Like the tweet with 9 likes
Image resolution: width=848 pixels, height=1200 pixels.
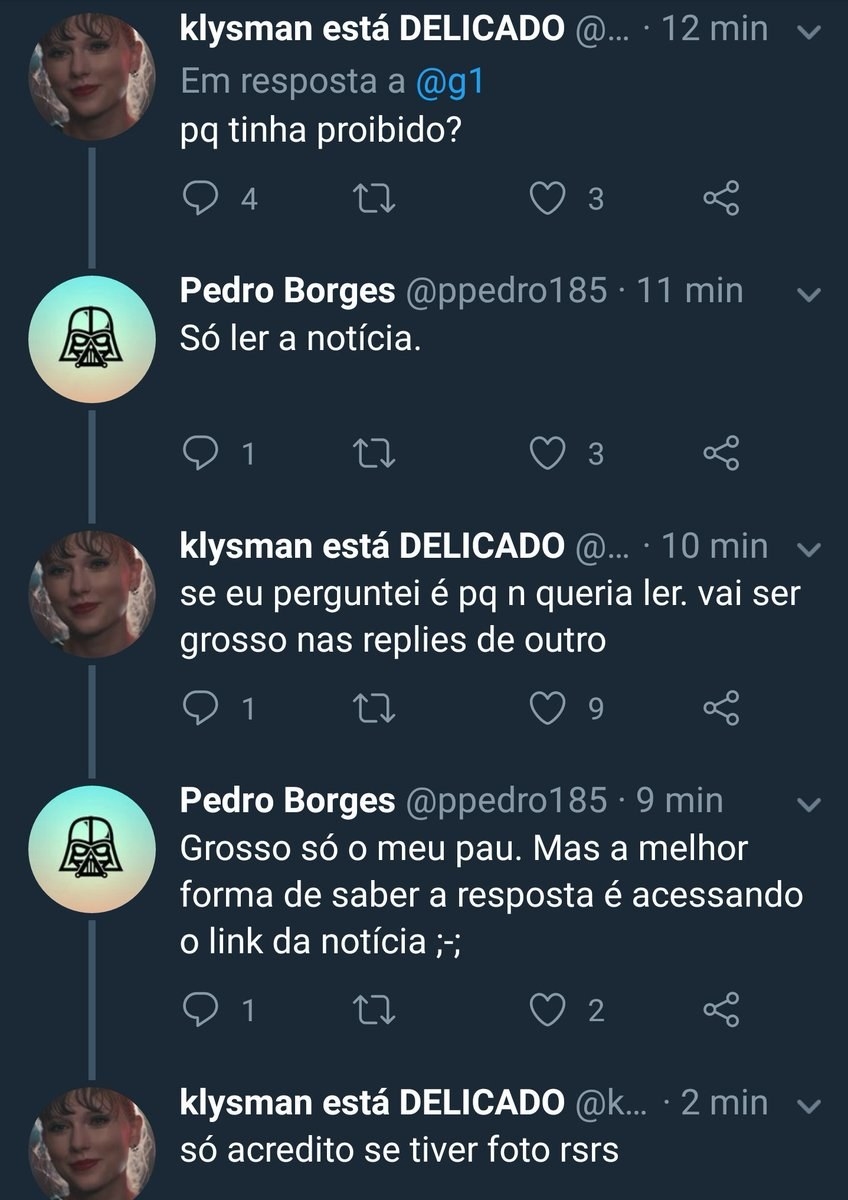pyautogui.click(x=546, y=709)
